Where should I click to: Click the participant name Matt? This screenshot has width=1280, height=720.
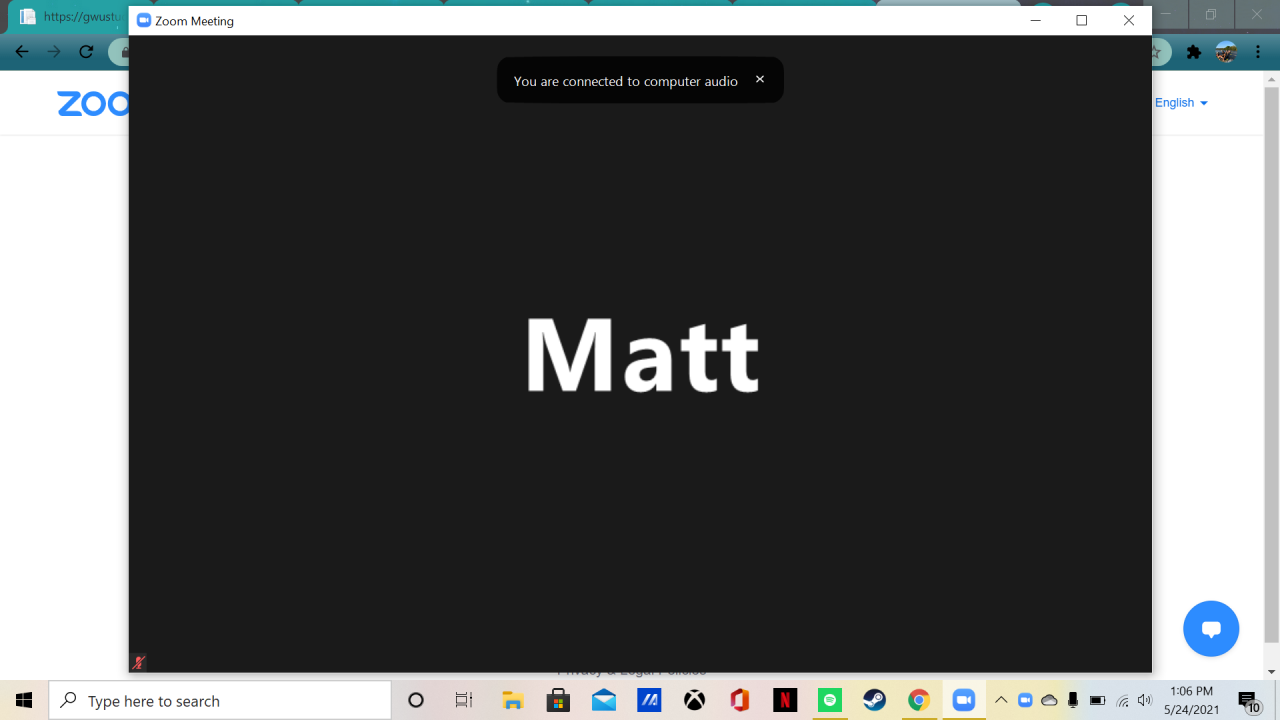pyautogui.click(x=642, y=354)
